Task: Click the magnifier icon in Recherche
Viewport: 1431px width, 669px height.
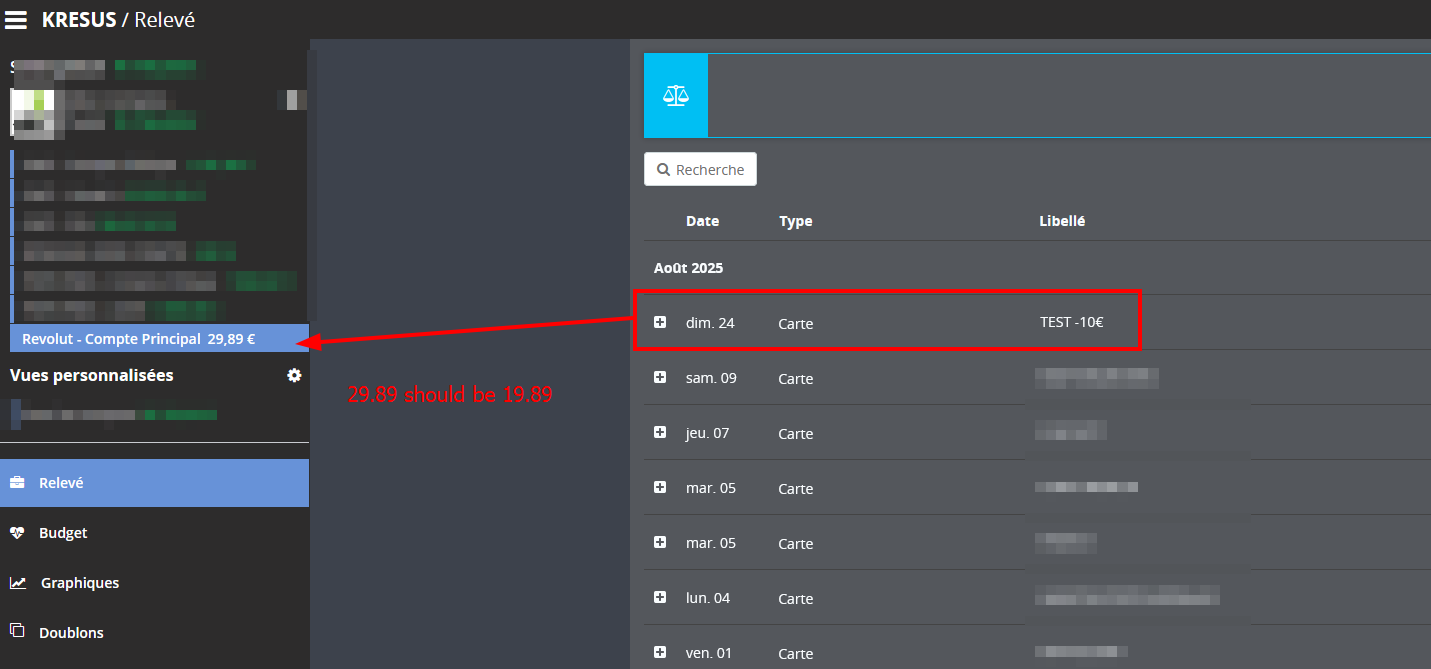Action: coord(663,170)
